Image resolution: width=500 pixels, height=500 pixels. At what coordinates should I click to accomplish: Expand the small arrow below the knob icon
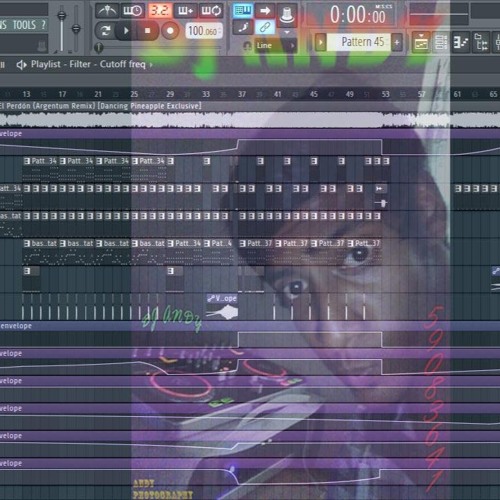point(287,32)
